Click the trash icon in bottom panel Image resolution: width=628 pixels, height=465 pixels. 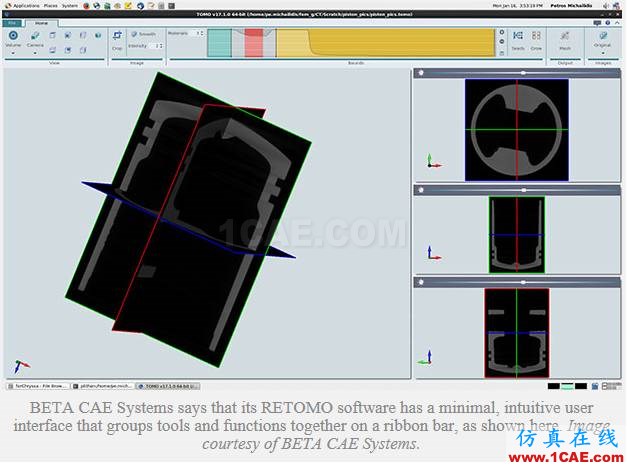(595, 386)
